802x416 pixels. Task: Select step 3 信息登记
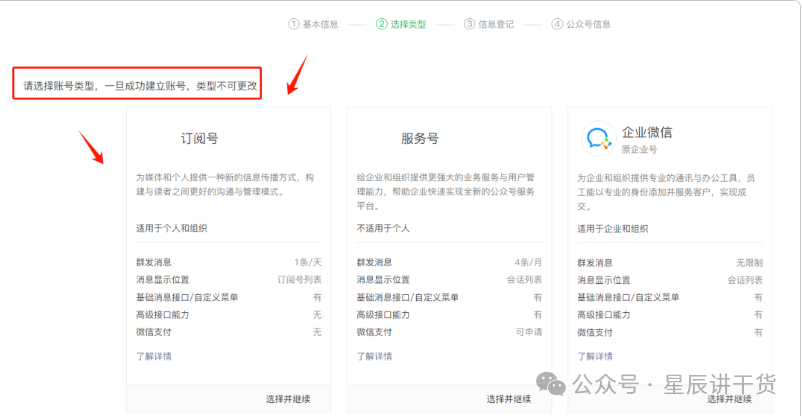(x=488, y=24)
